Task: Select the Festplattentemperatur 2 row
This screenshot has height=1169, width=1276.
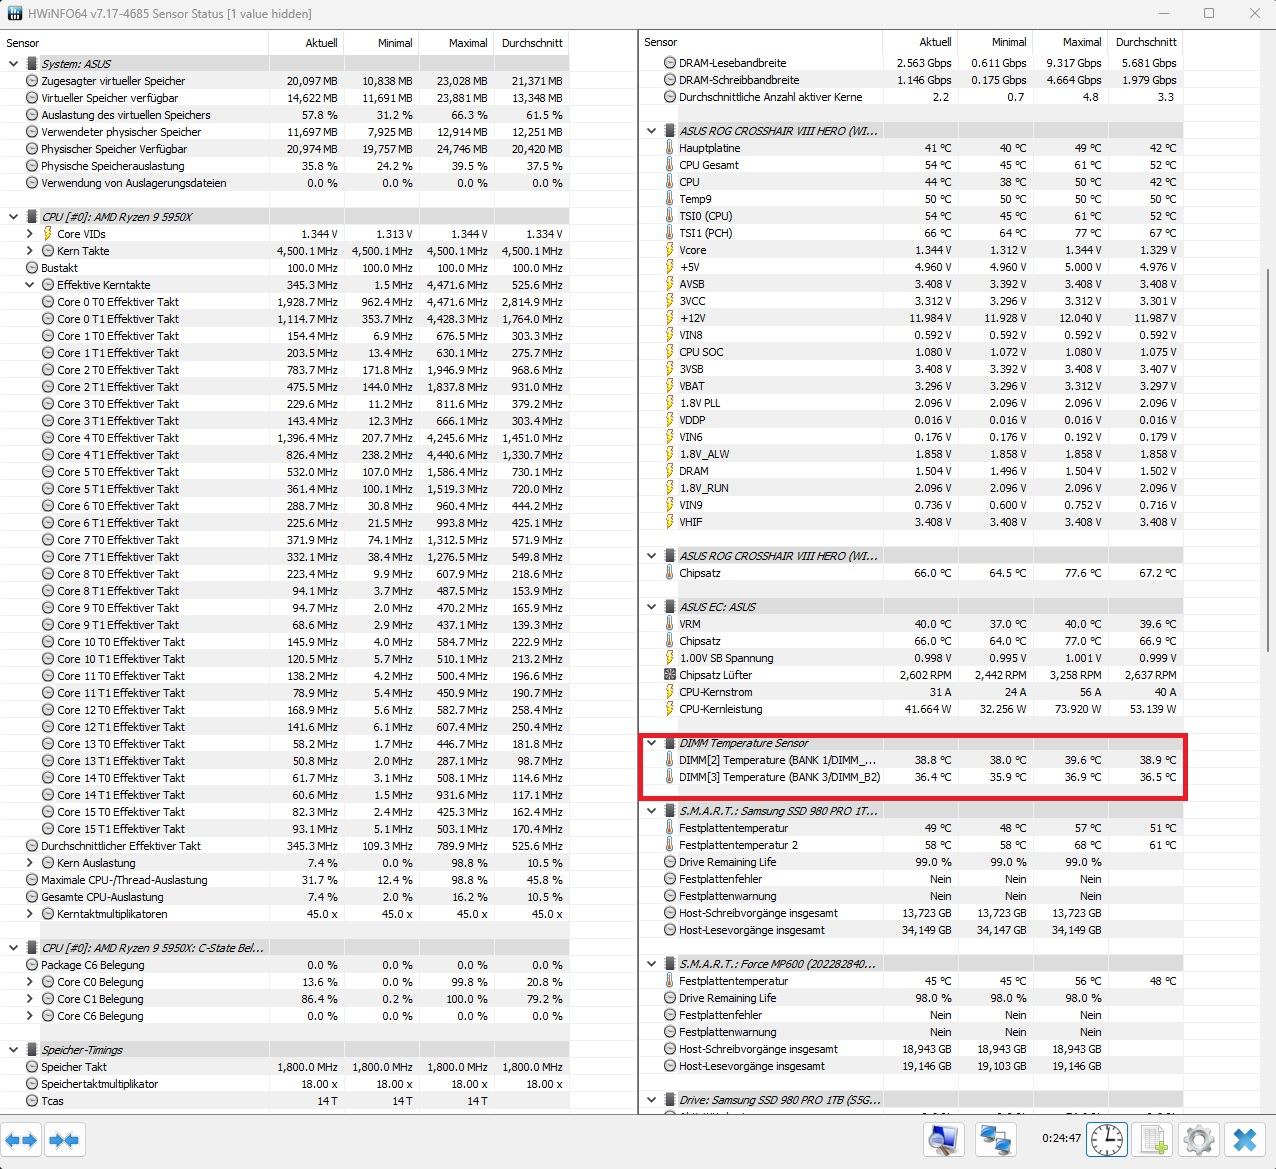Action: [911, 845]
